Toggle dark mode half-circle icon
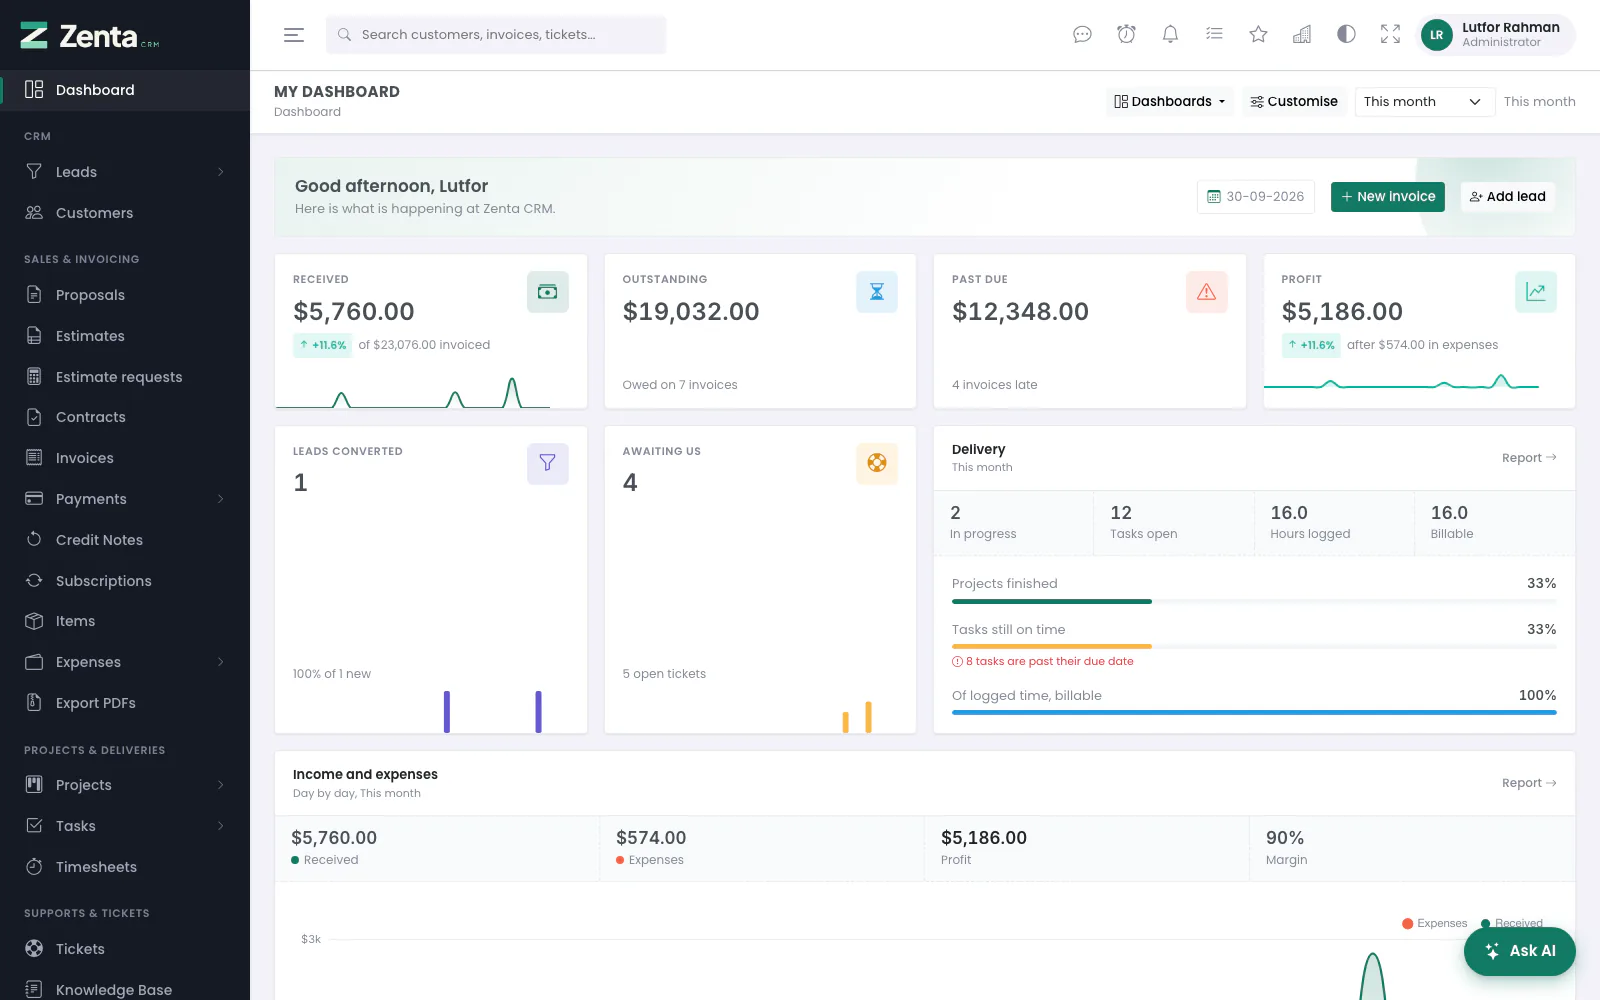 (1346, 35)
